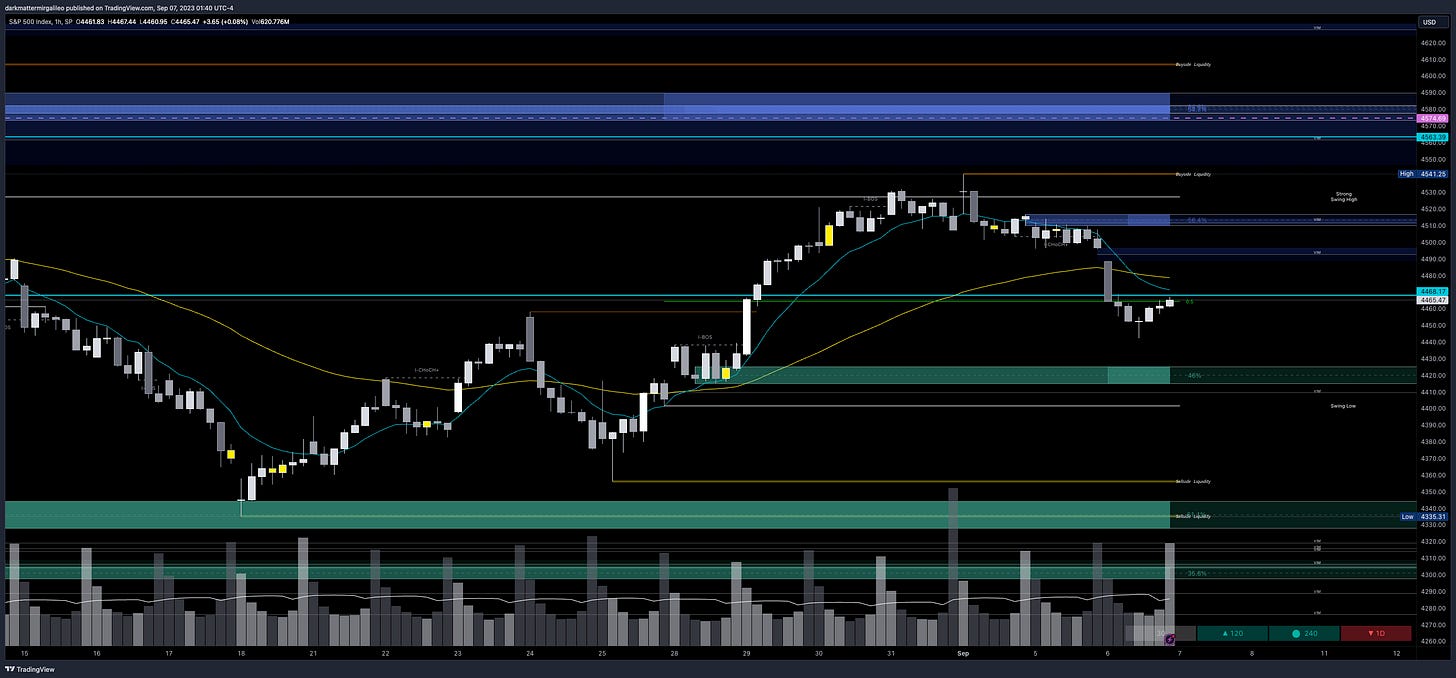Select the 240 timeframe signal button
1456x678 pixels.
[1303, 633]
